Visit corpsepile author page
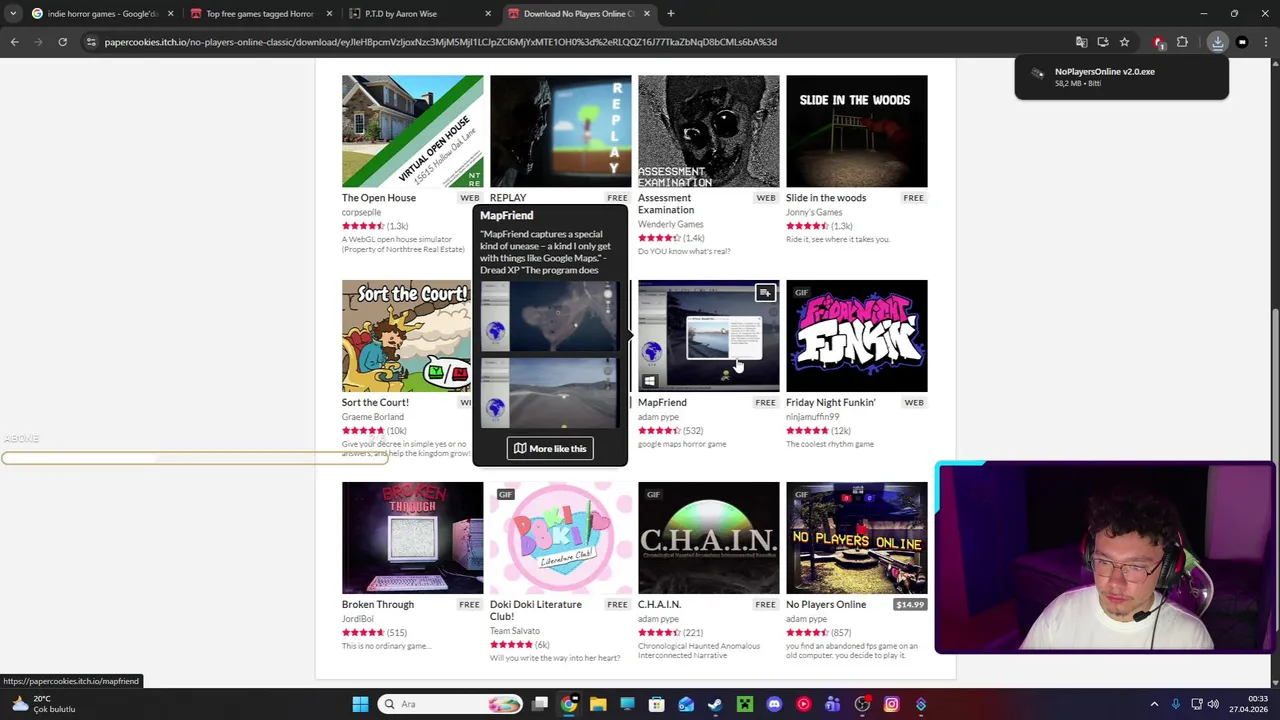 pyautogui.click(x=361, y=212)
